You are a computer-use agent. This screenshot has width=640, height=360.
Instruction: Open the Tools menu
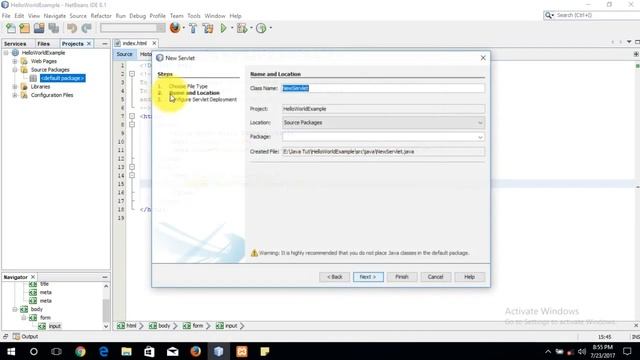pos(194,16)
